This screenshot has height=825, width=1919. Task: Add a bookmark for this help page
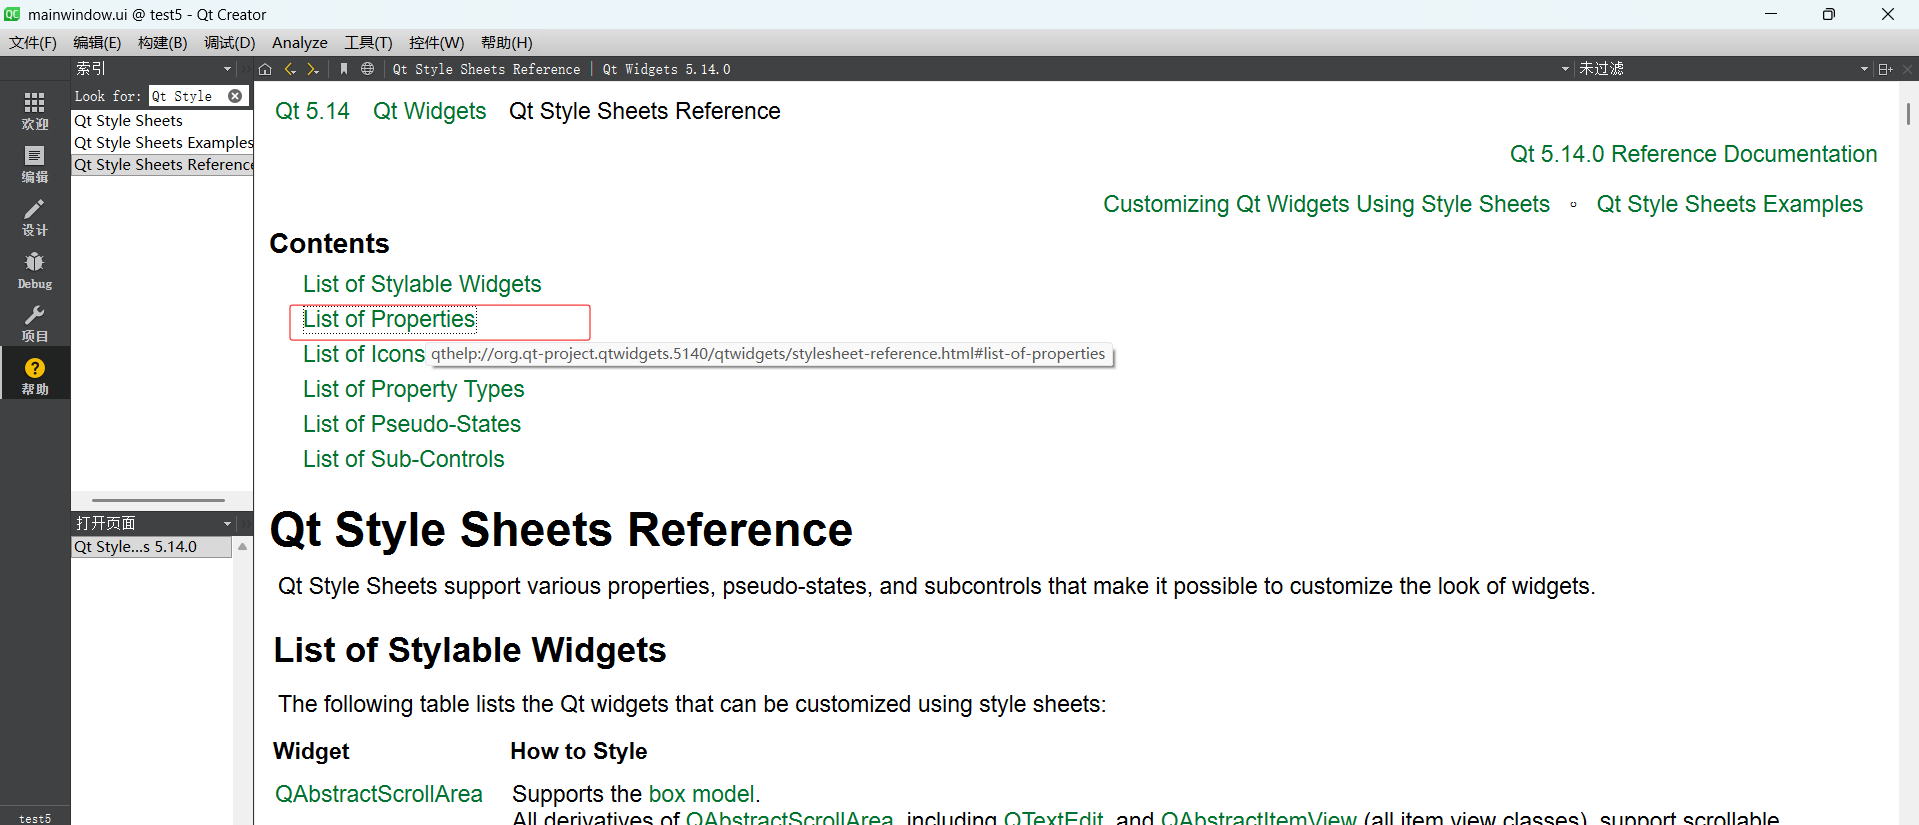click(x=344, y=69)
